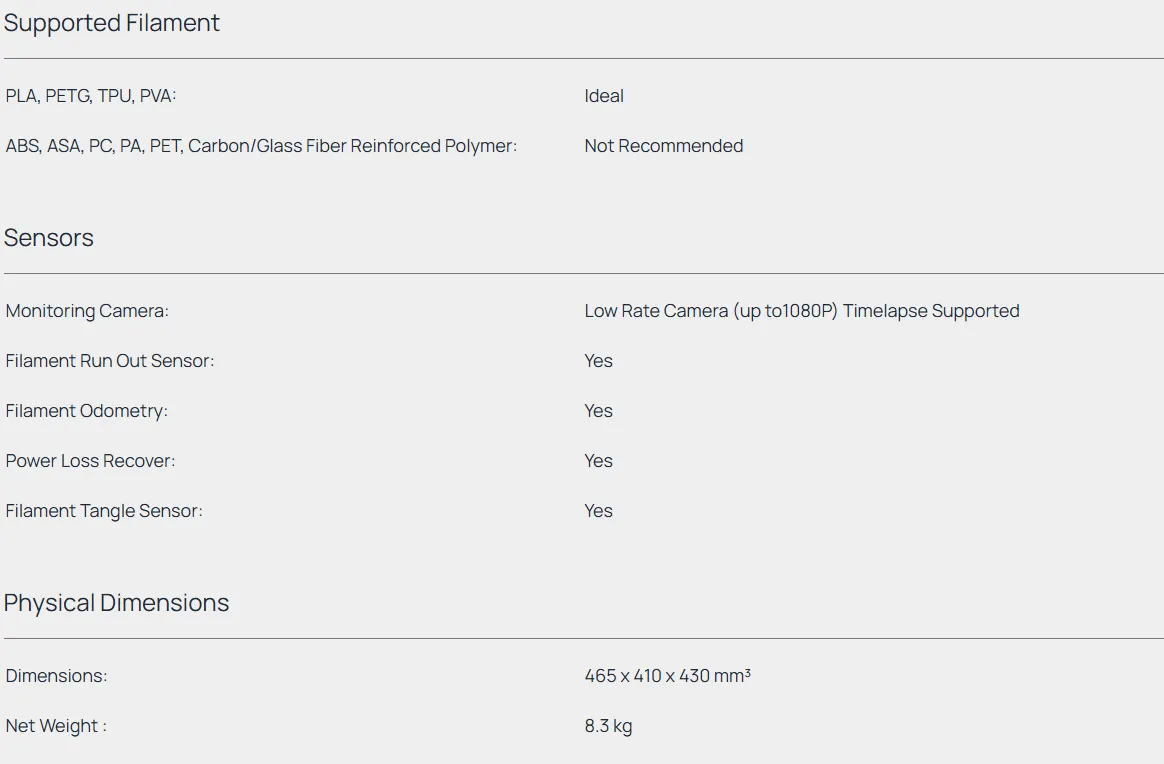
Task: Click the Filament Odometry label
Action: (87, 411)
